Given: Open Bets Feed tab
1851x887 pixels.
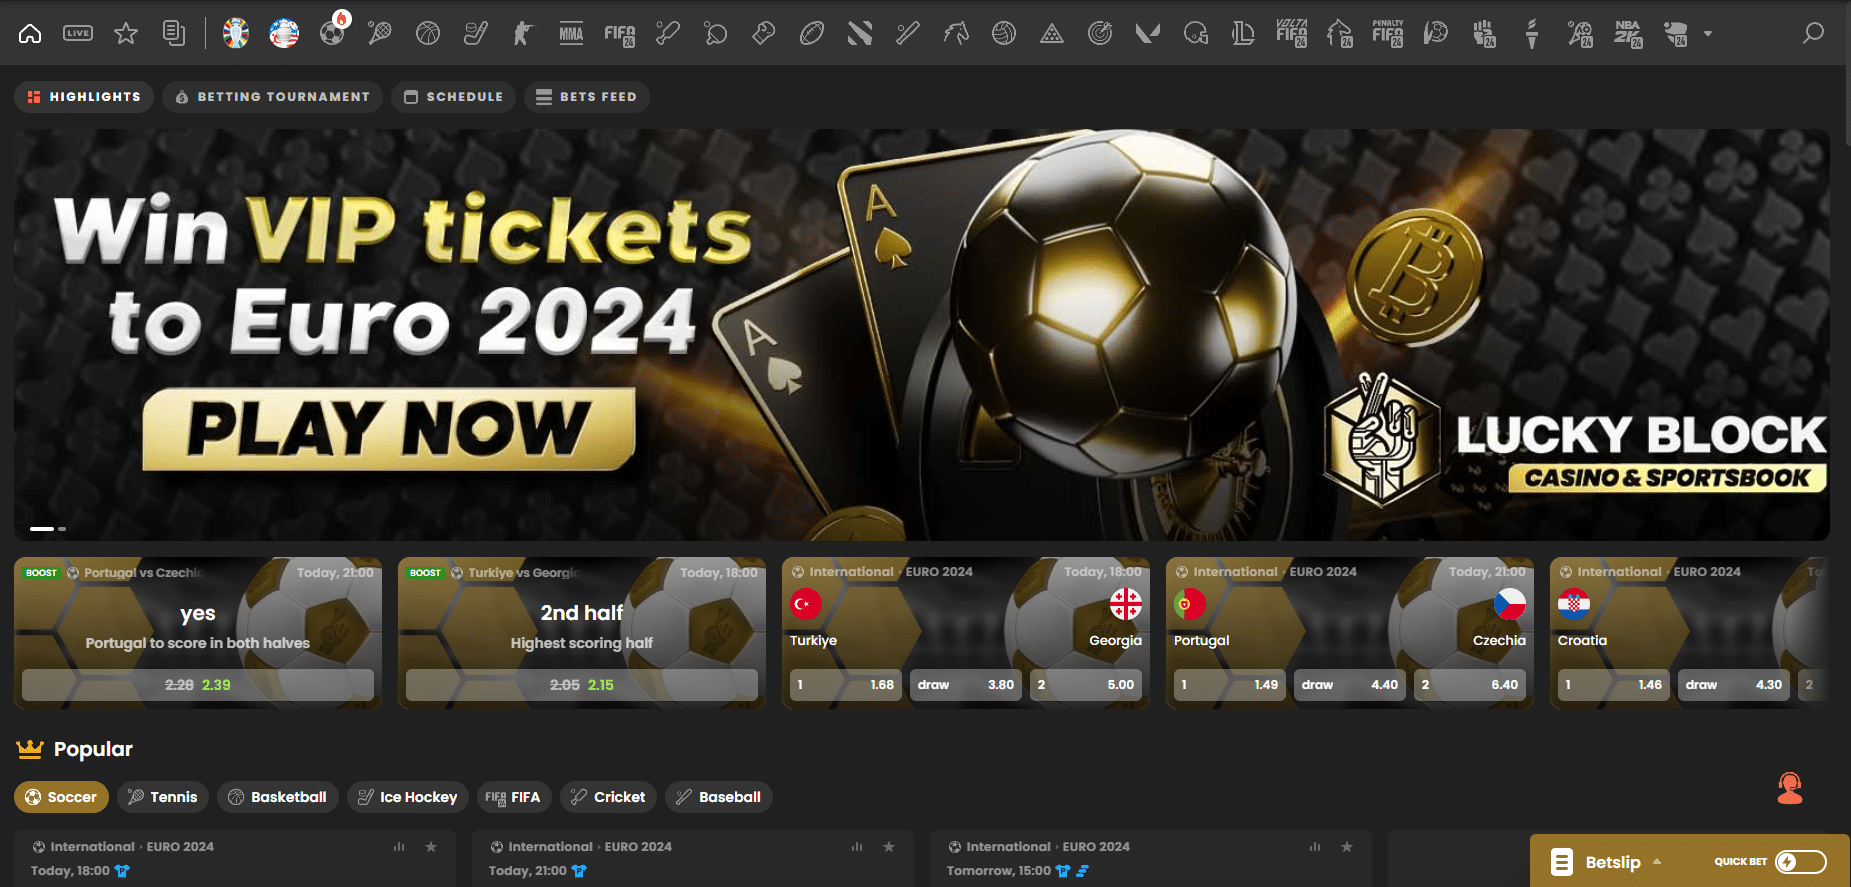Looking at the screenshot, I should (x=586, y=97).
